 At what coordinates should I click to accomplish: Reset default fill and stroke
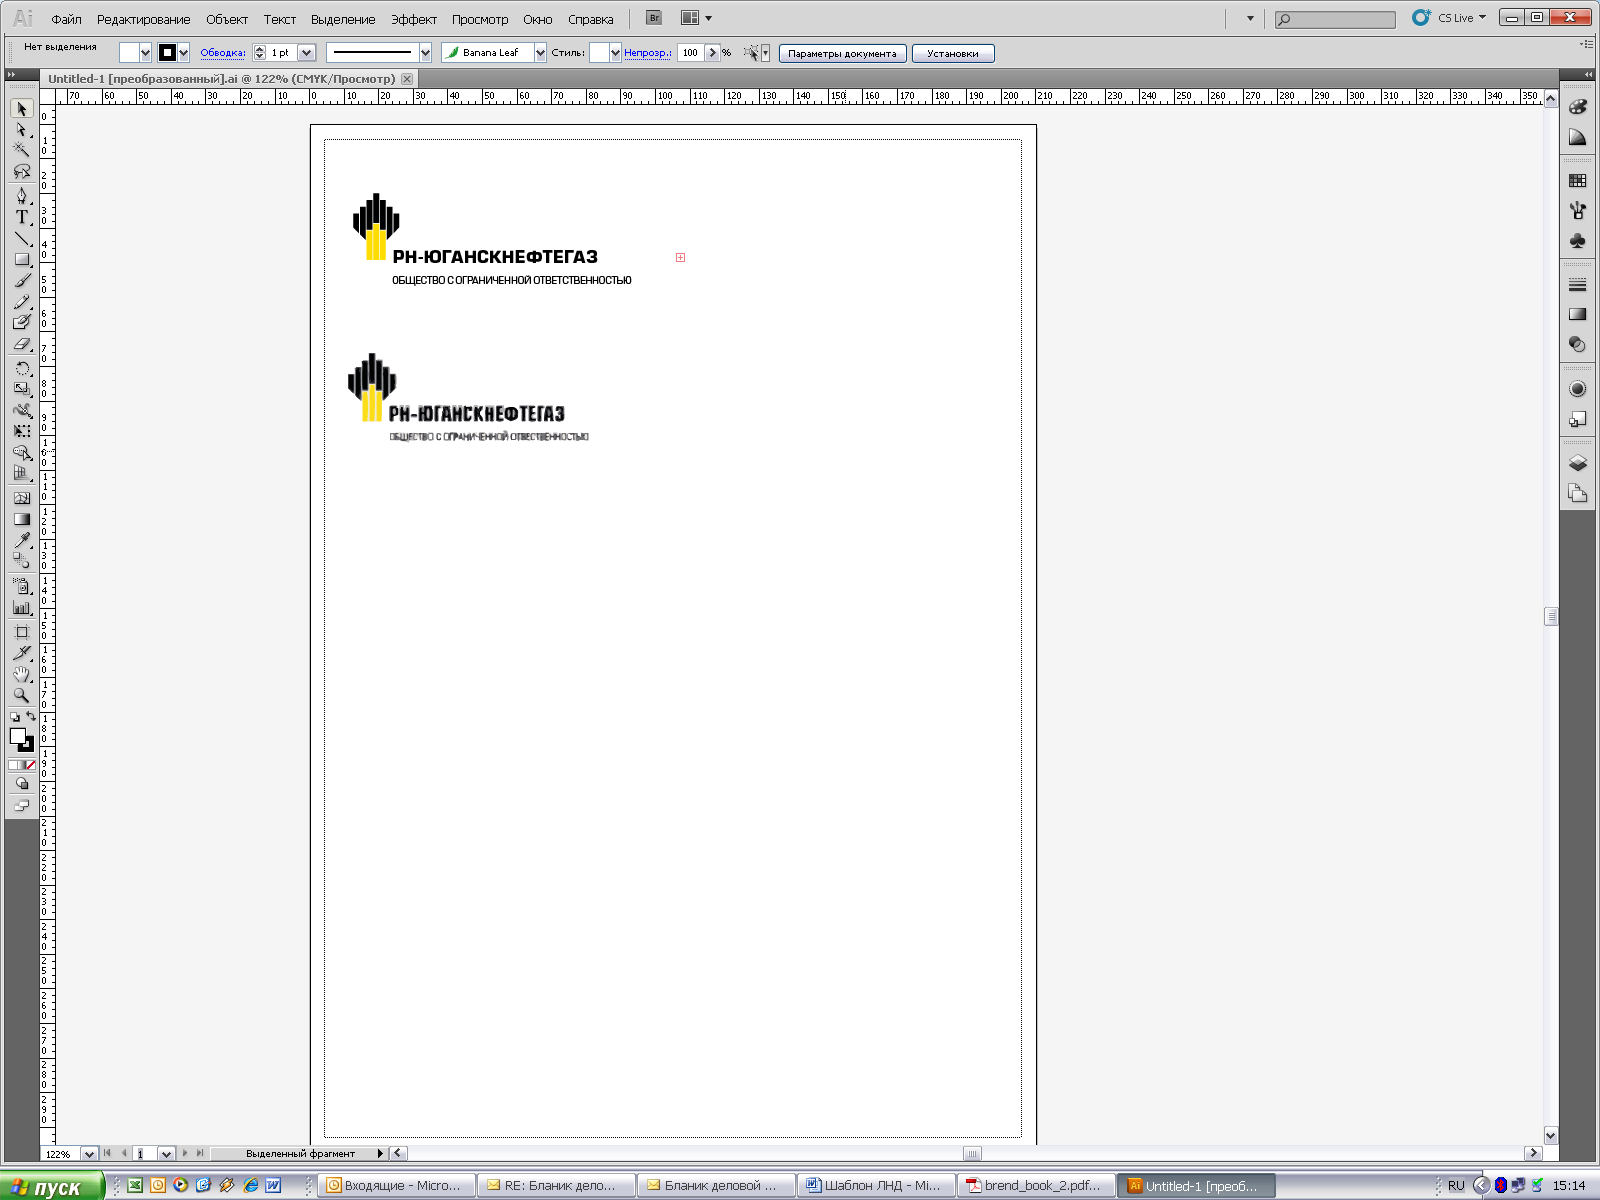coord(15,717)
